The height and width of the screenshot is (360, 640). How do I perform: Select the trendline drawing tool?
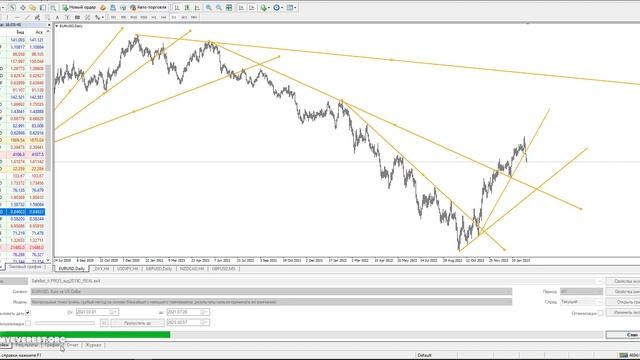click(x=27, y=18)
